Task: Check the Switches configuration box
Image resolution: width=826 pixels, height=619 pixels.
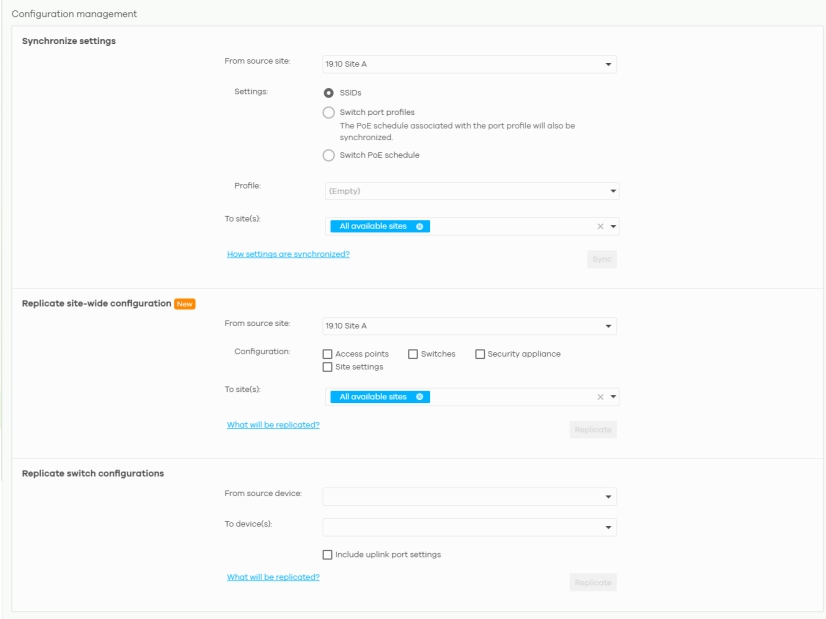Action: pos(413,354)
